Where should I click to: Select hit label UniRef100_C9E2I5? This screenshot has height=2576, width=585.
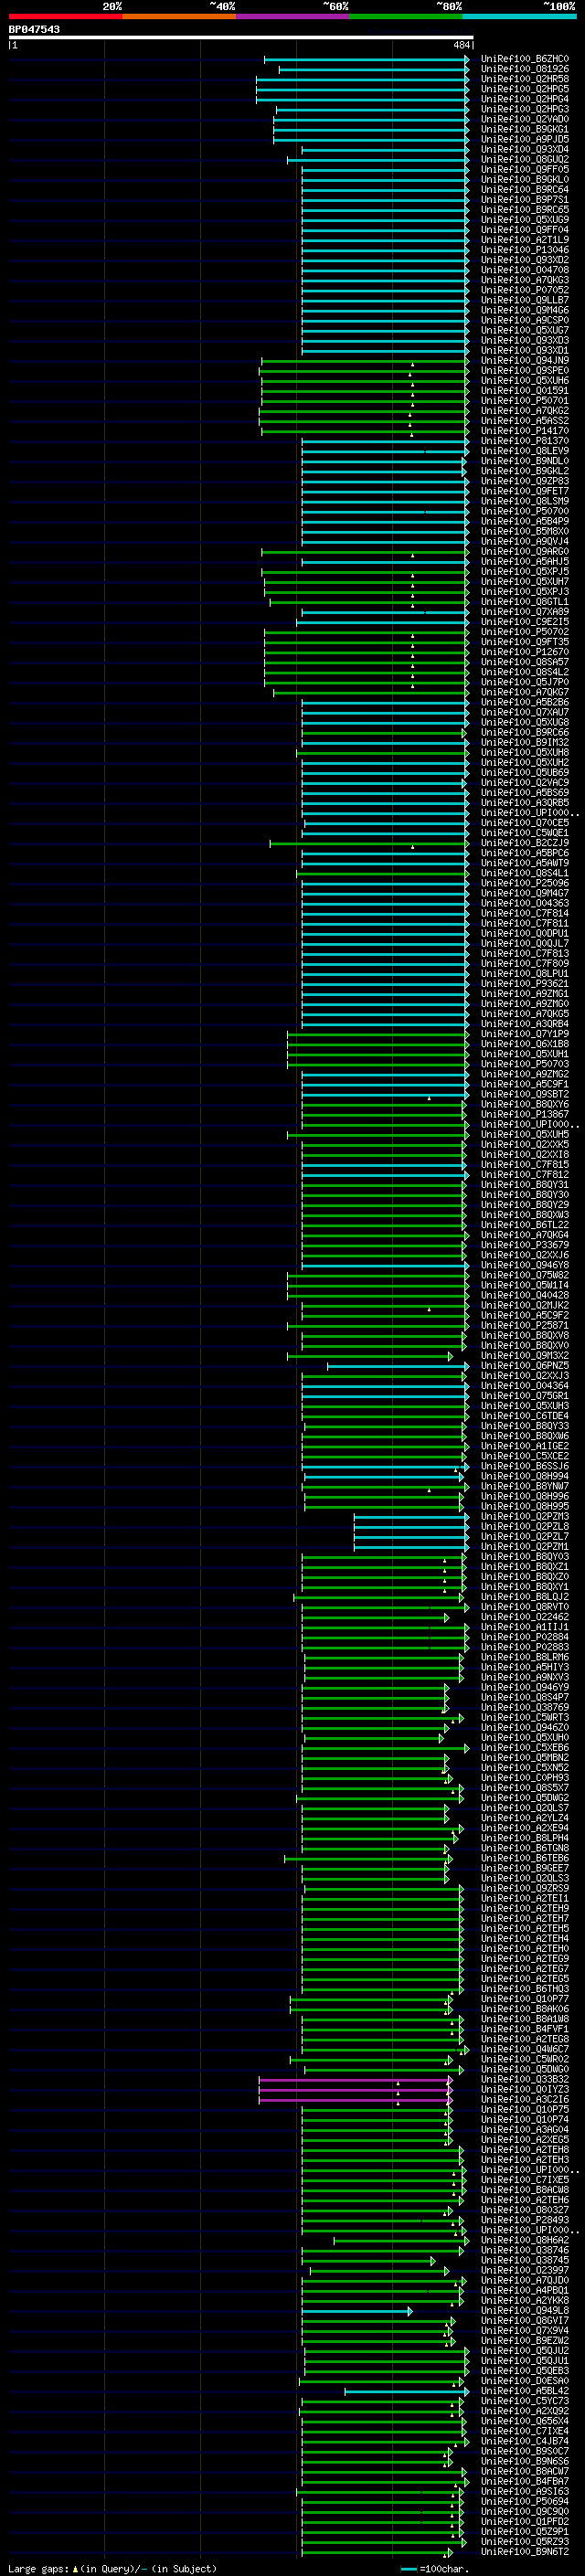[525, 622]
